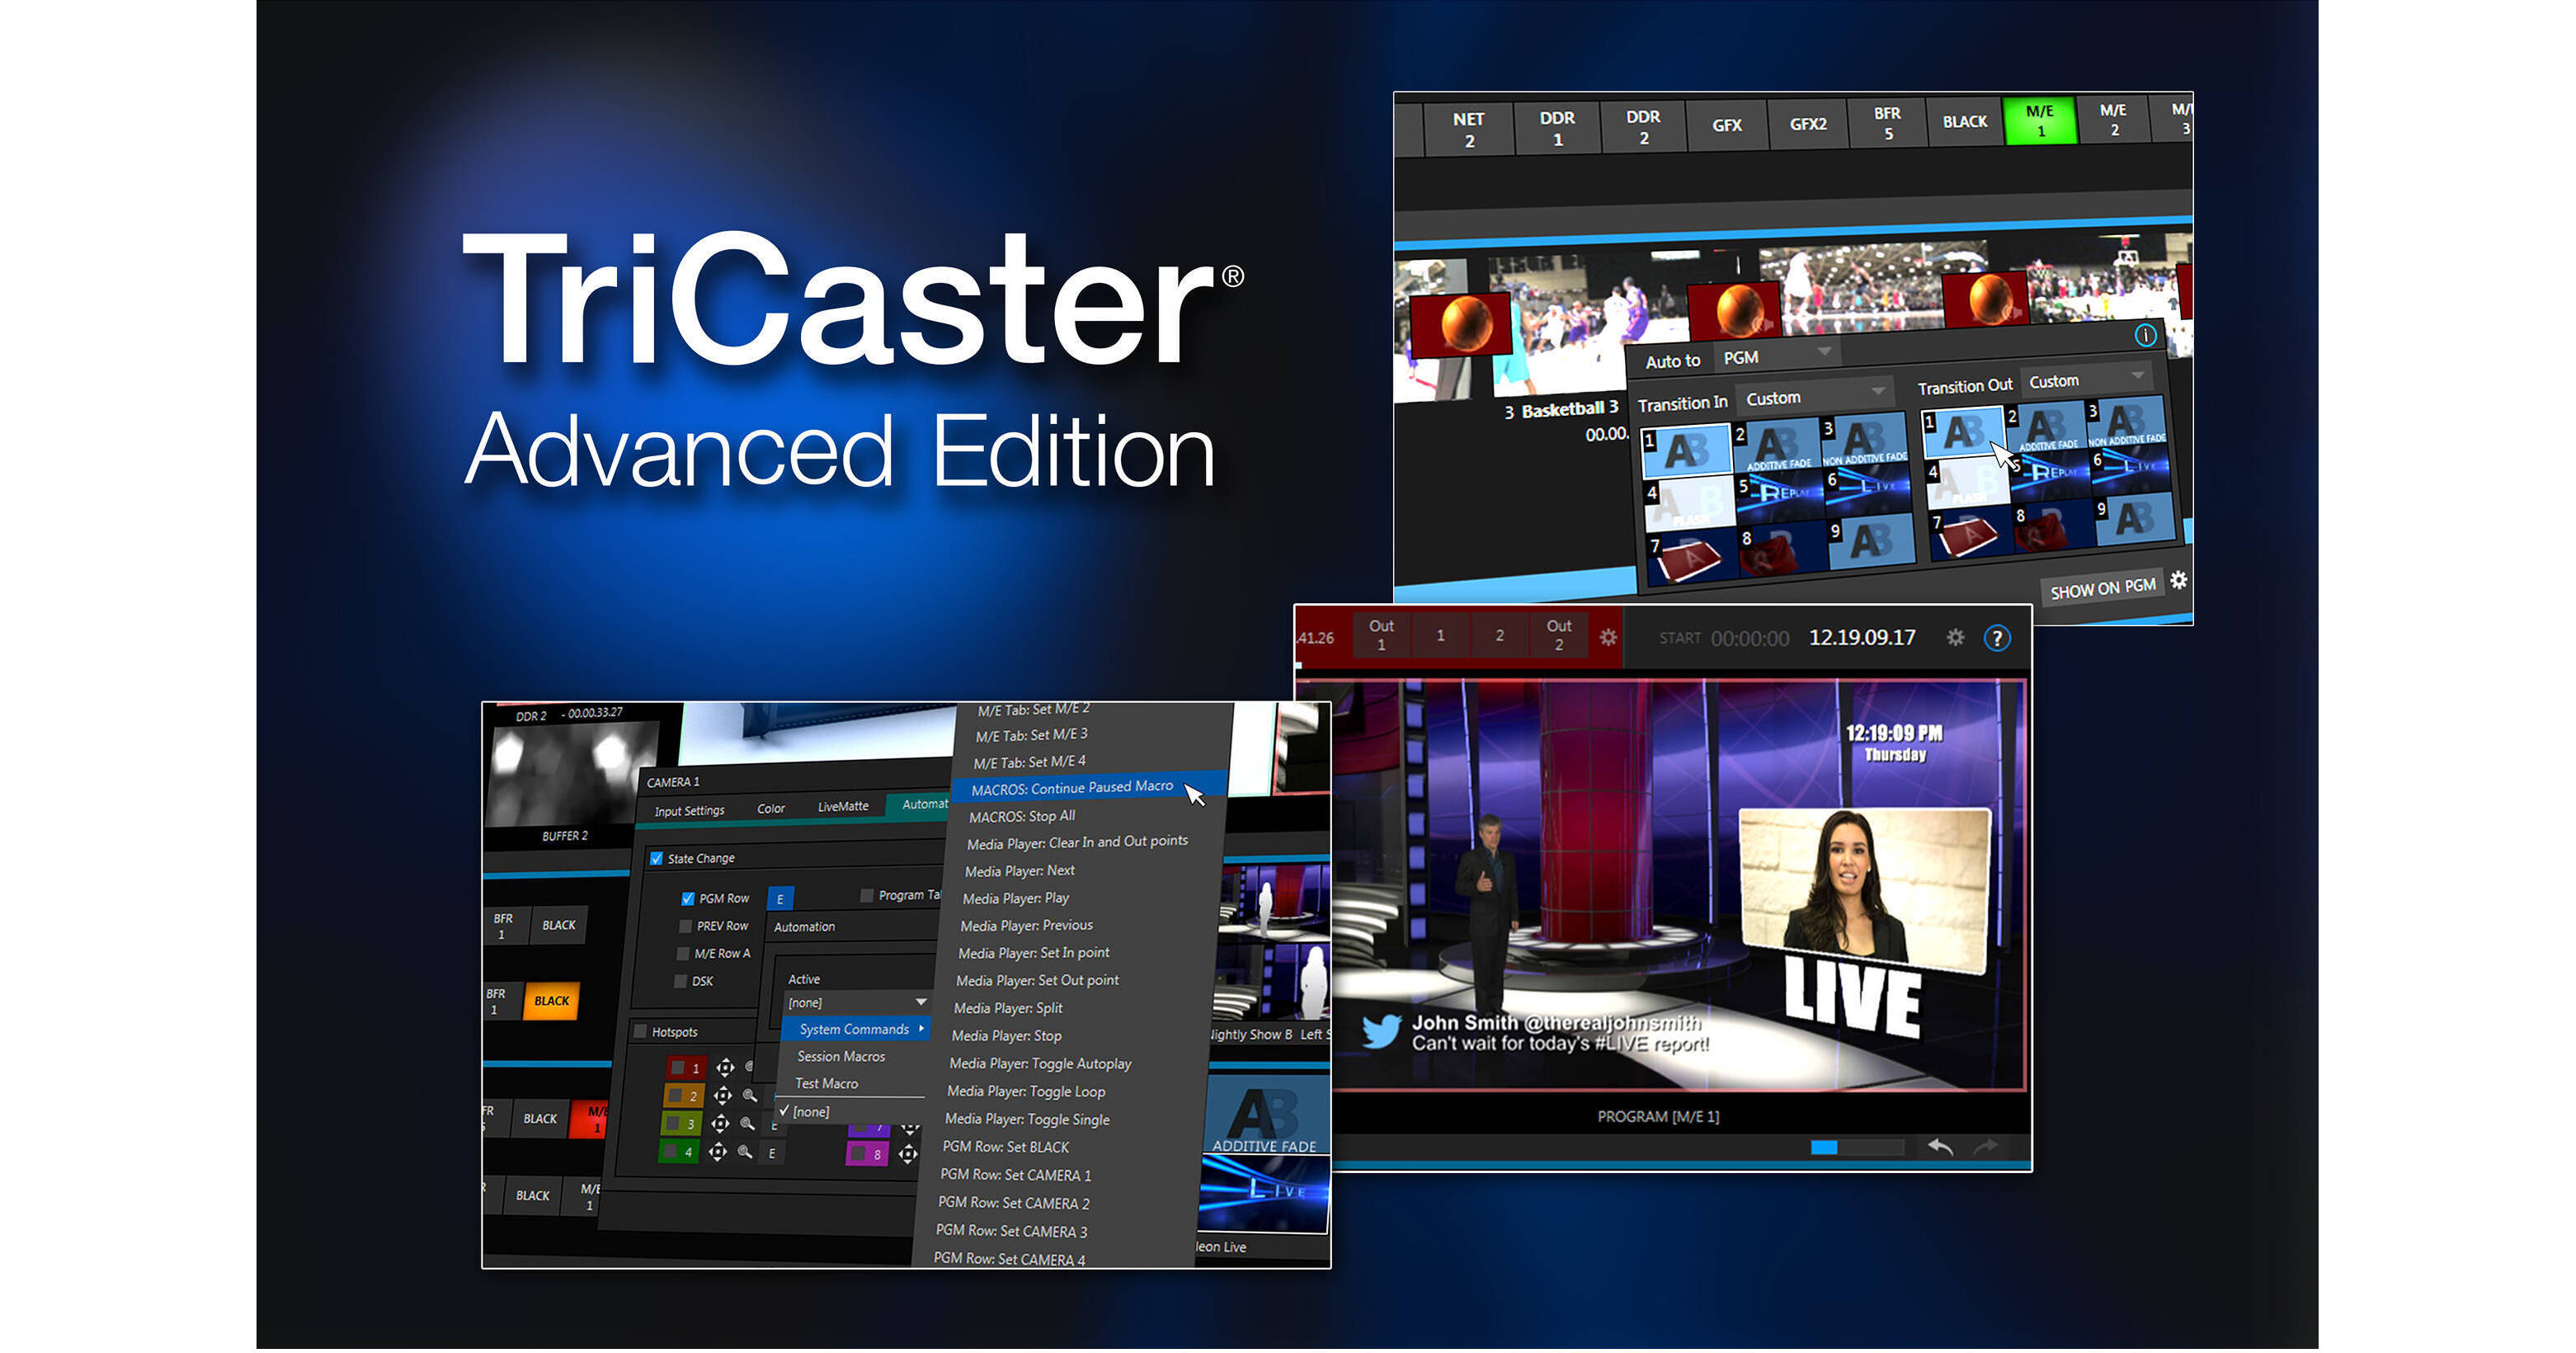
Task: Click the move crosshair icon for hotspot 1
Action: coord(725,1068)
